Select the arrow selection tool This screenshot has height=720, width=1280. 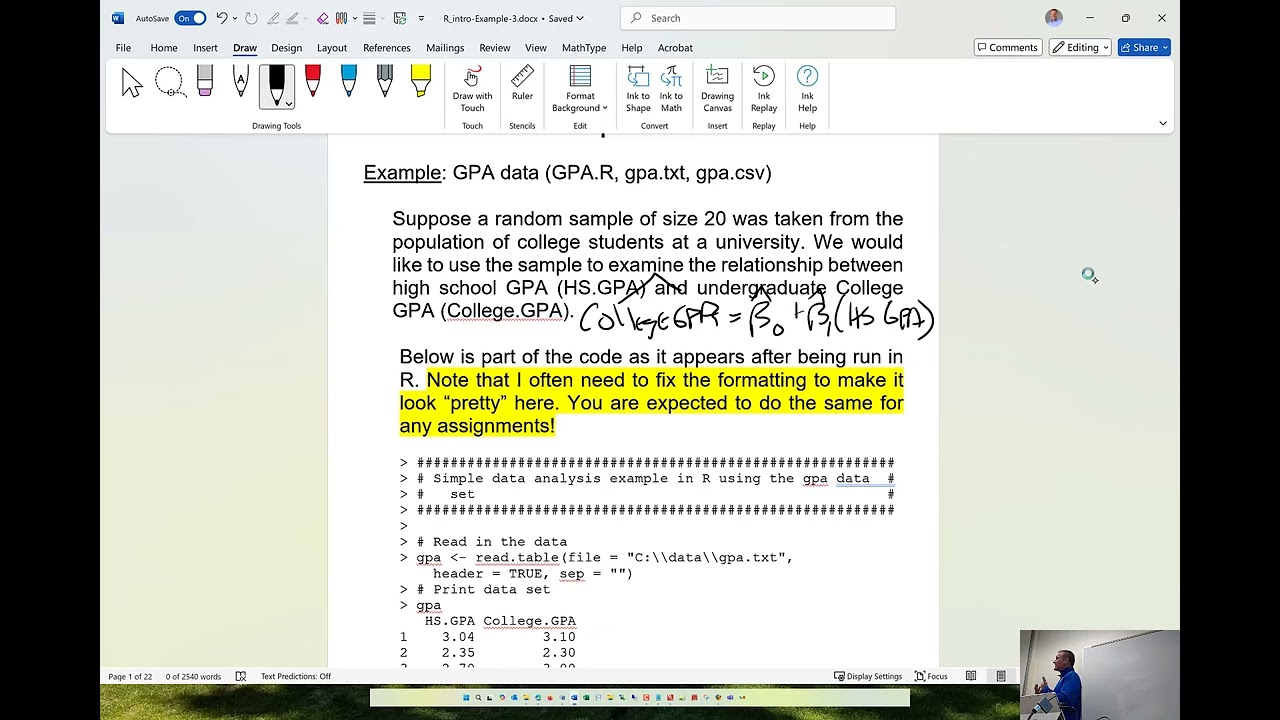(132, 84)
